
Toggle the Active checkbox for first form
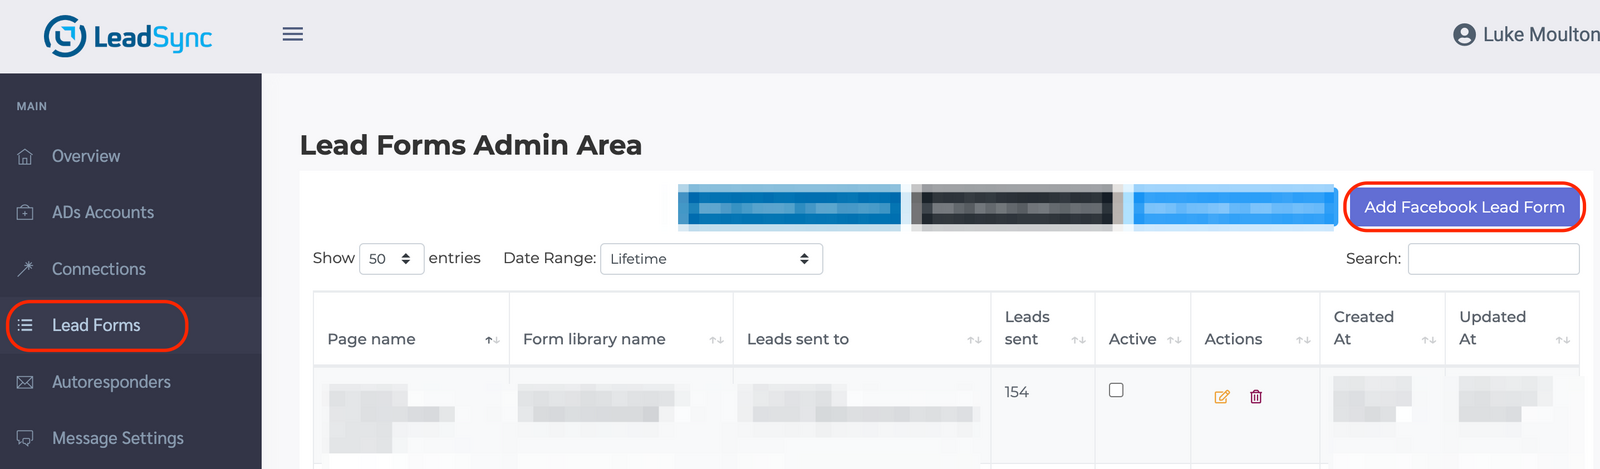click(x=1116, y=390)
